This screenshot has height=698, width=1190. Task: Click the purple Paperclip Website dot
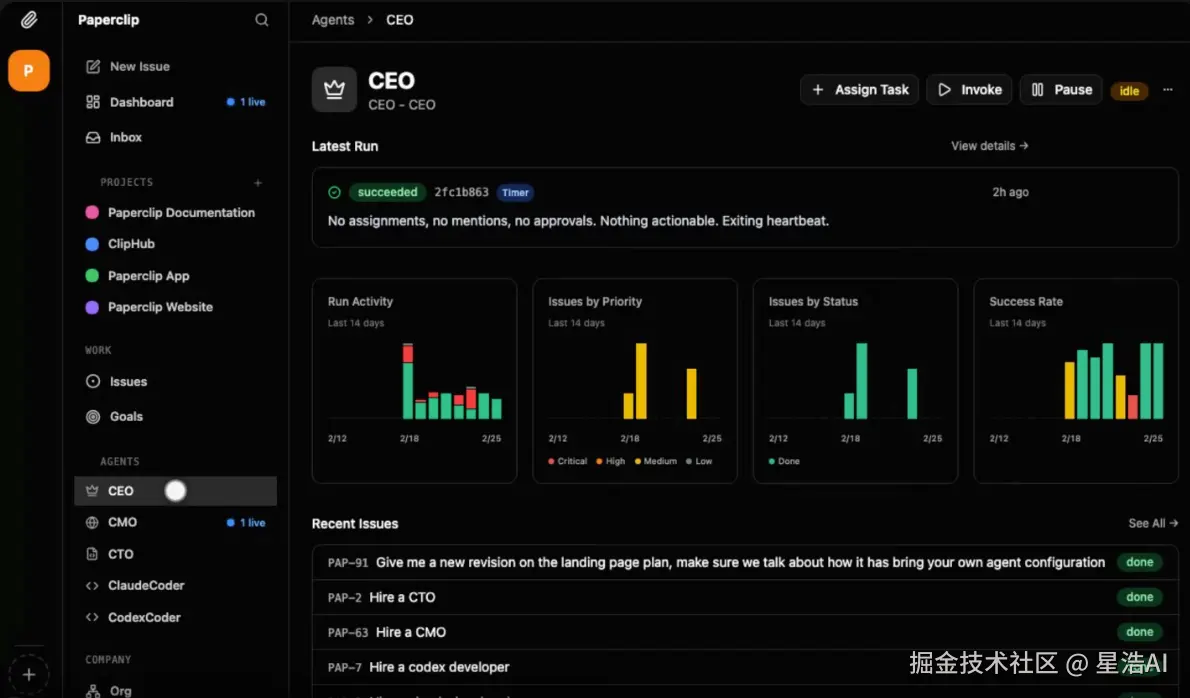tap(92, 307)
